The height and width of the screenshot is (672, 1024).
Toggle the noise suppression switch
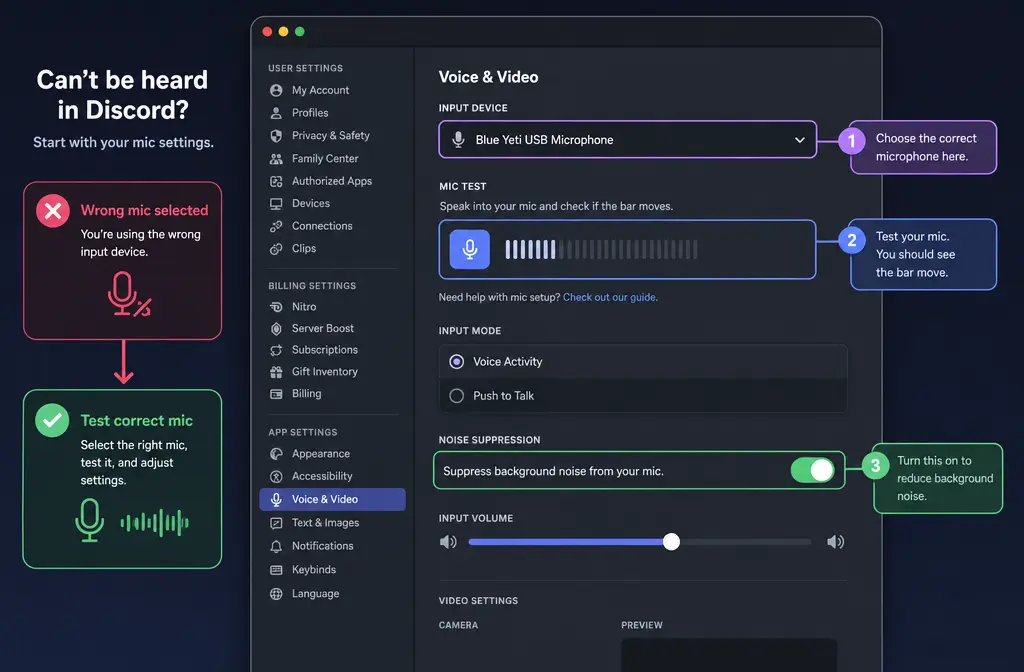point(812,470)
